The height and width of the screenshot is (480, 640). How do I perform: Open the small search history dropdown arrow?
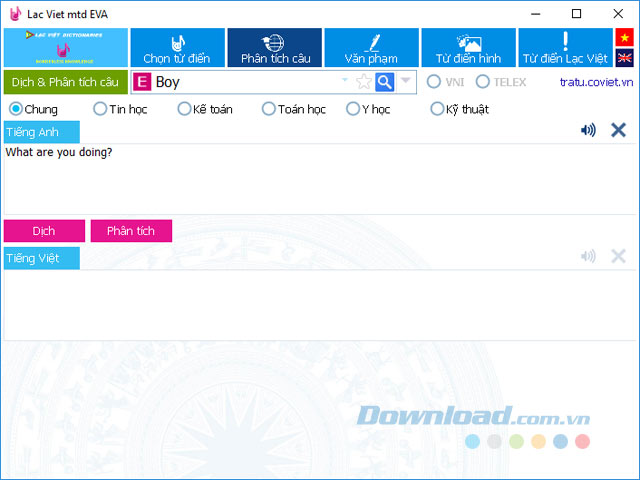click(345, 80)
